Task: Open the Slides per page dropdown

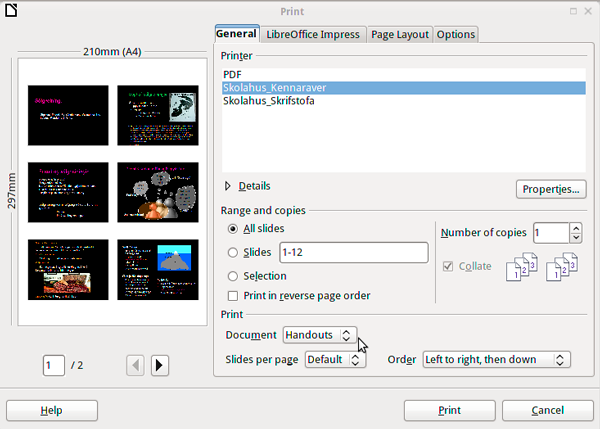Action: click(333, 359)
